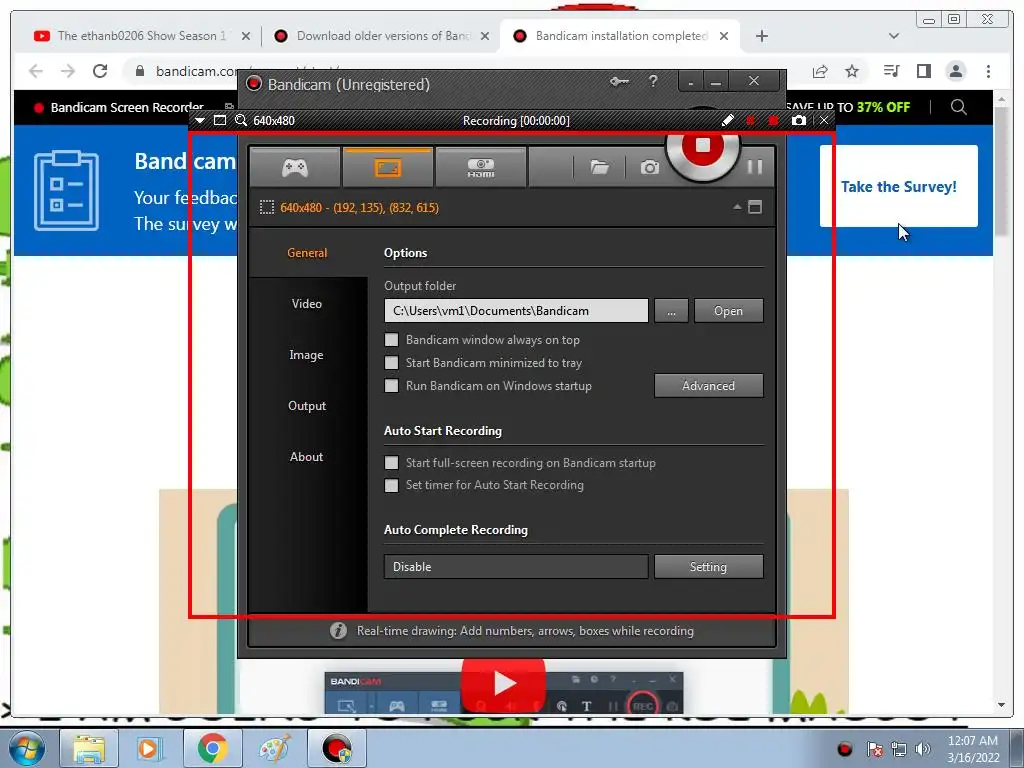The height and width of the screenshot is (768, 1024).
Task: Check Start Bandicam minimized to tray
Action: [391, 362]
